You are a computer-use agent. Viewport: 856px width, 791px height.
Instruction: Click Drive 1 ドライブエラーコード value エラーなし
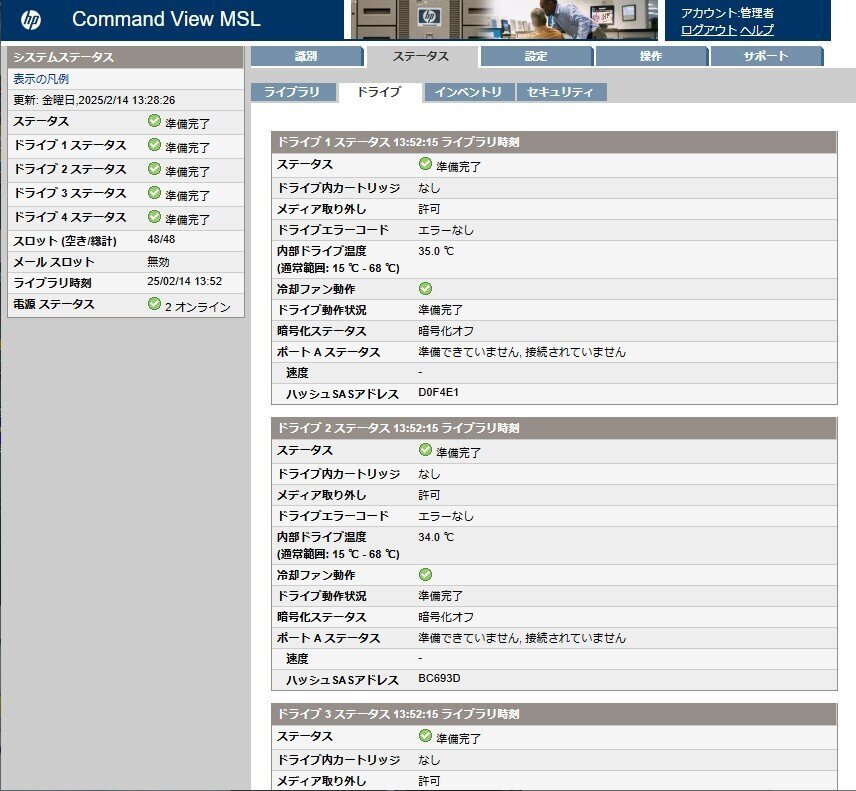click(446, 230)
